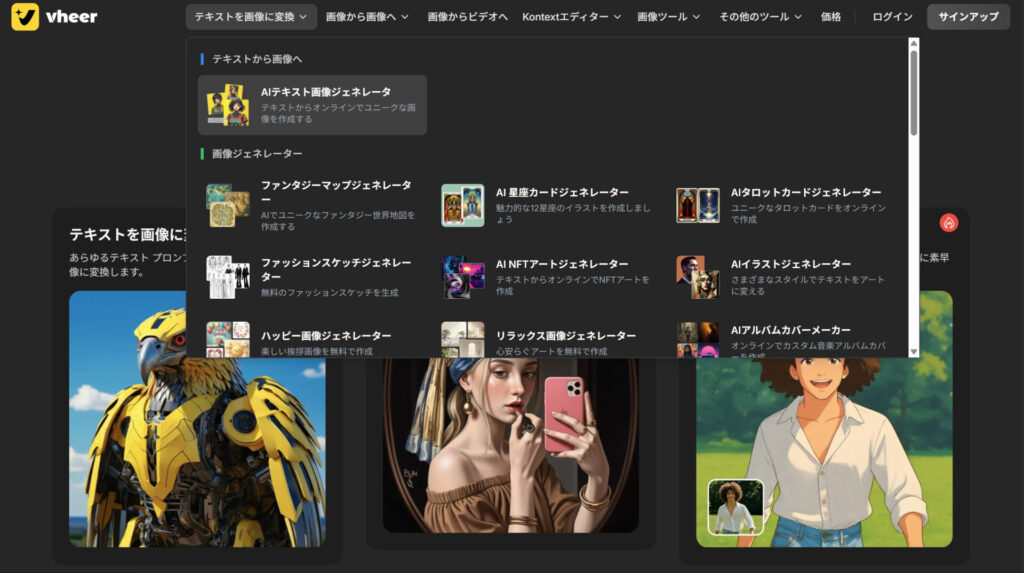Image resolution: width=1024 pixels, height=573 pixels.
Task: Open the AI NFTアートジェネレーター icon
Action: coord(462,277)
